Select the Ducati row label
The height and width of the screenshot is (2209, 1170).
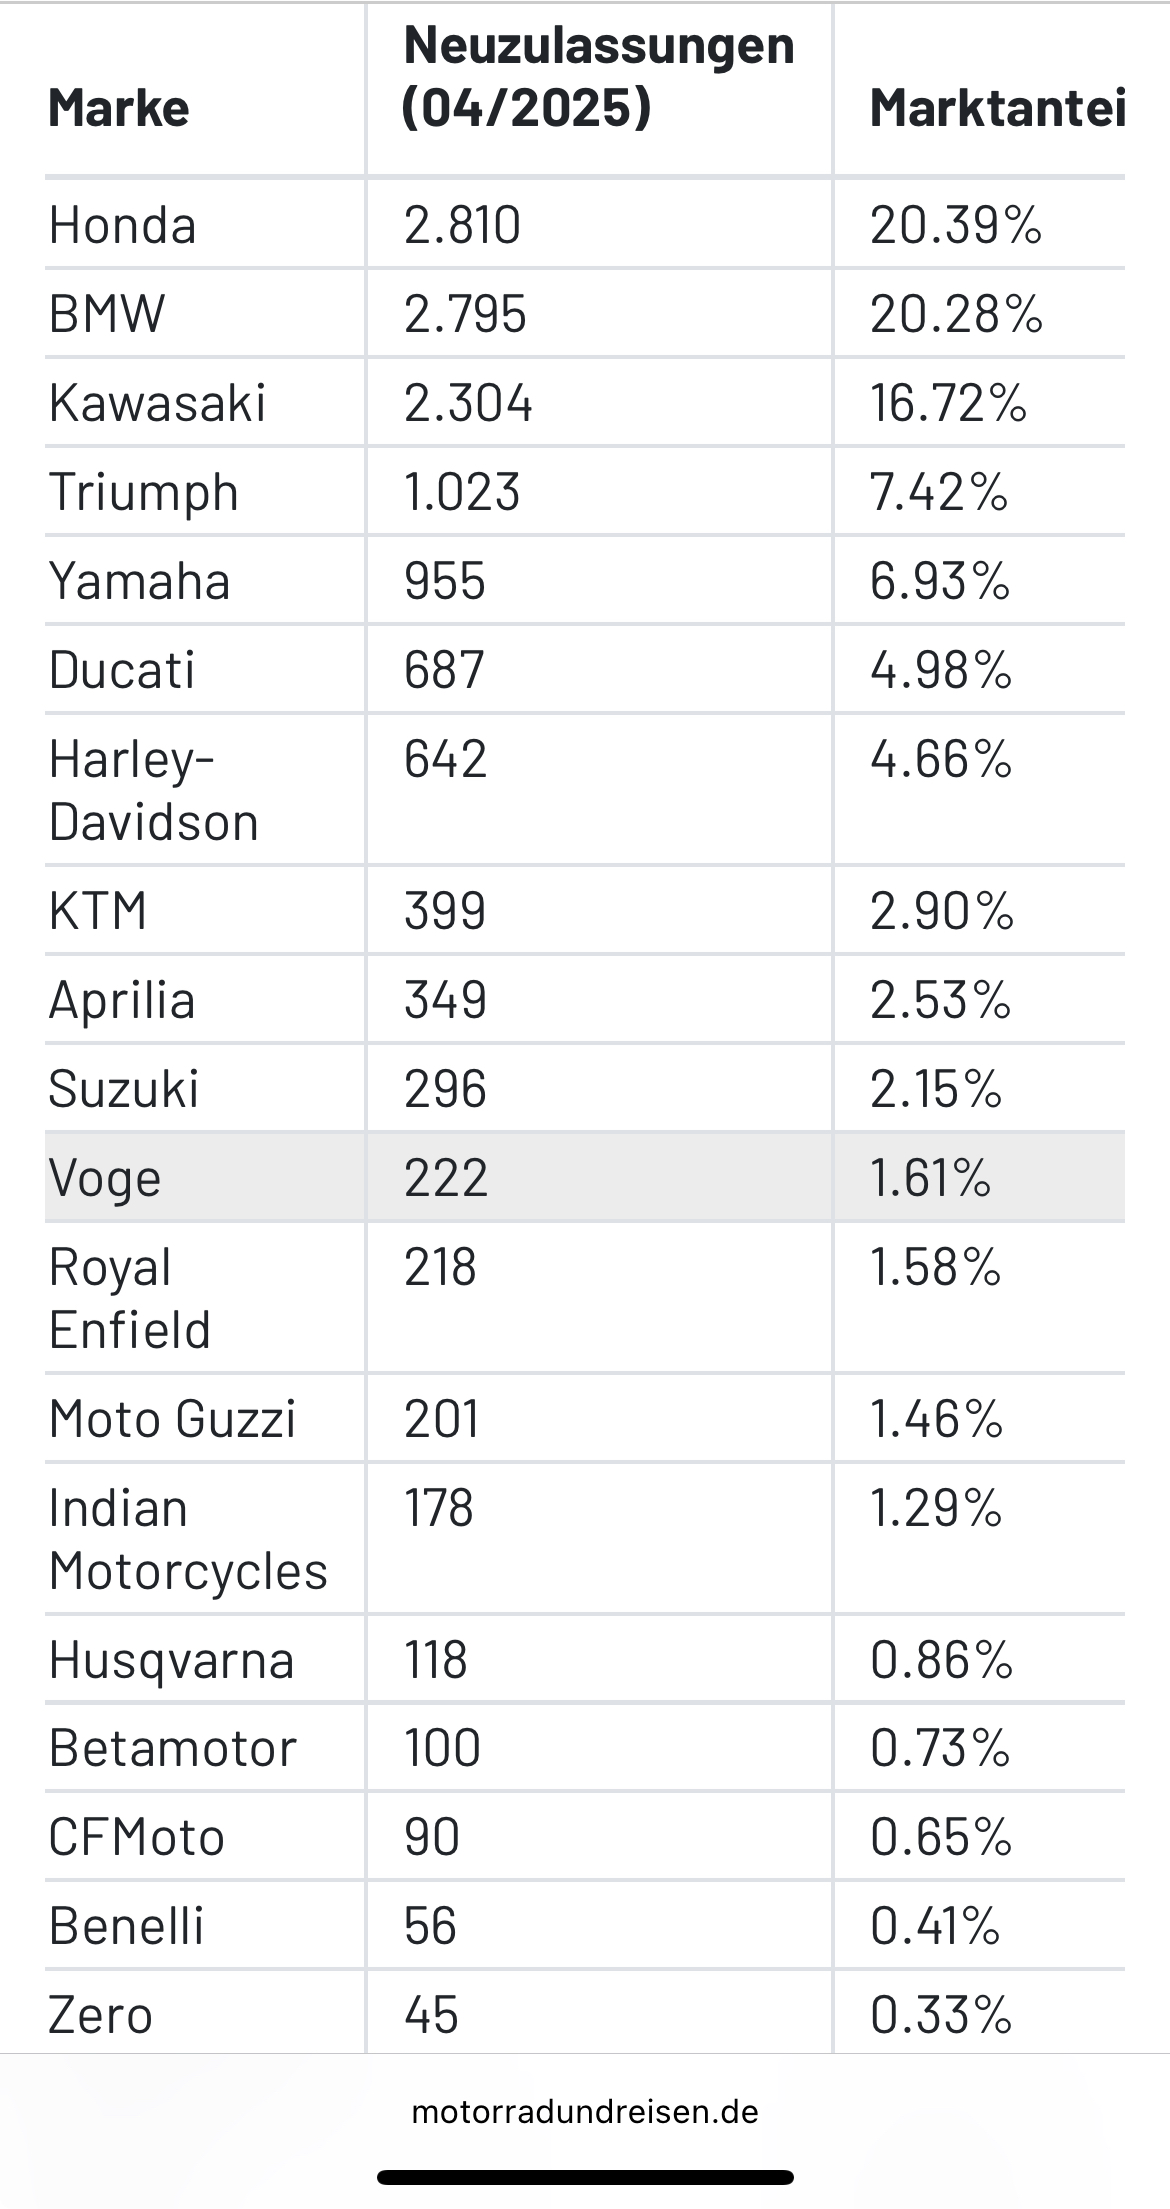[122, 670]
